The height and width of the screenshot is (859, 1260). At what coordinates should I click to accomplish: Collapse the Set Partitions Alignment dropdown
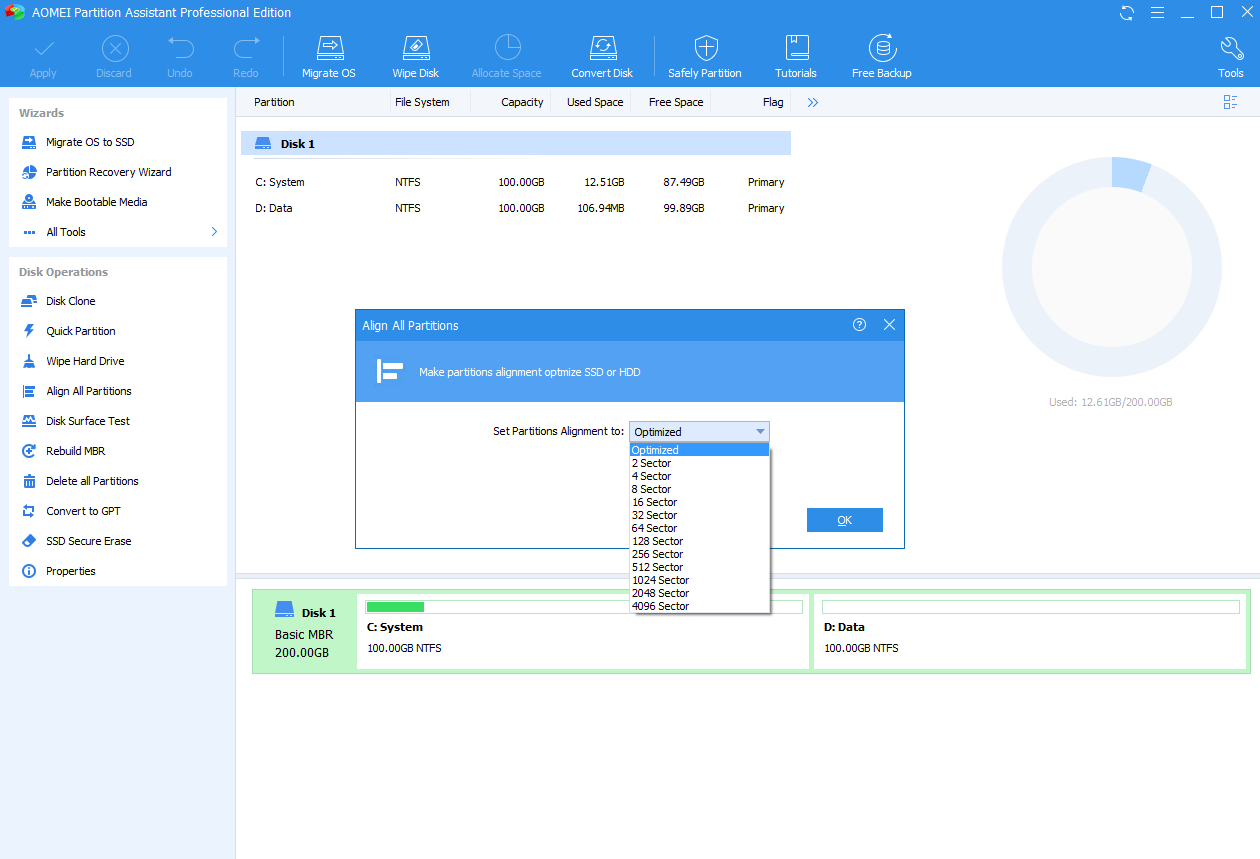coord(760,432)
